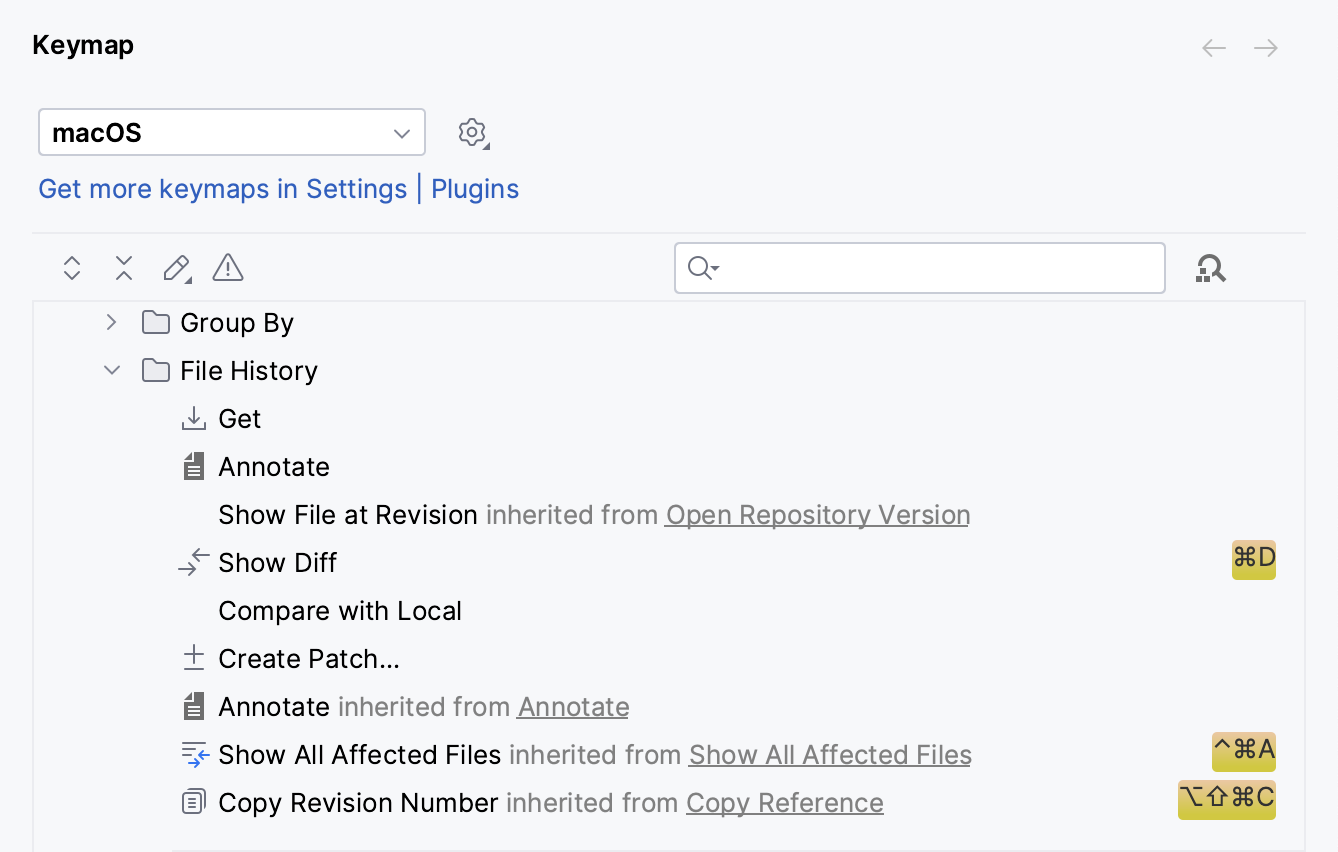The height and width of the screenshot is (852, 1338).
Task: Click the File History folder icon
Action: [155, 371]
